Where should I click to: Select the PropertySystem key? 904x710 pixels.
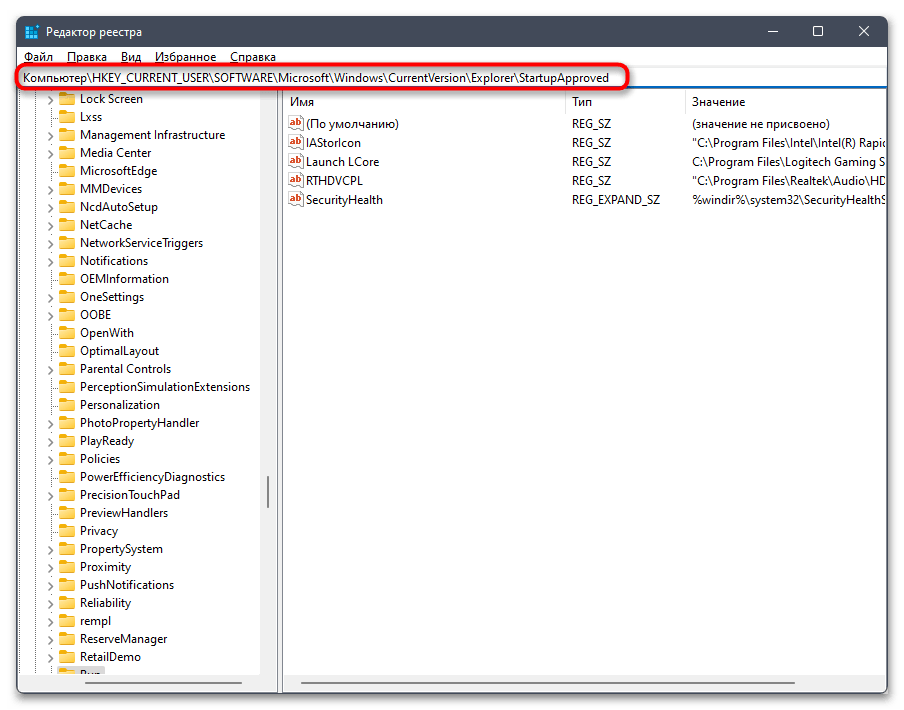121,549
